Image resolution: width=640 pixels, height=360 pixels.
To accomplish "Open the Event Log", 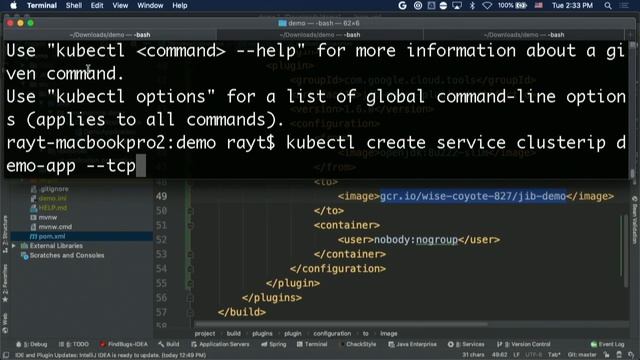I will pos(607,344).
